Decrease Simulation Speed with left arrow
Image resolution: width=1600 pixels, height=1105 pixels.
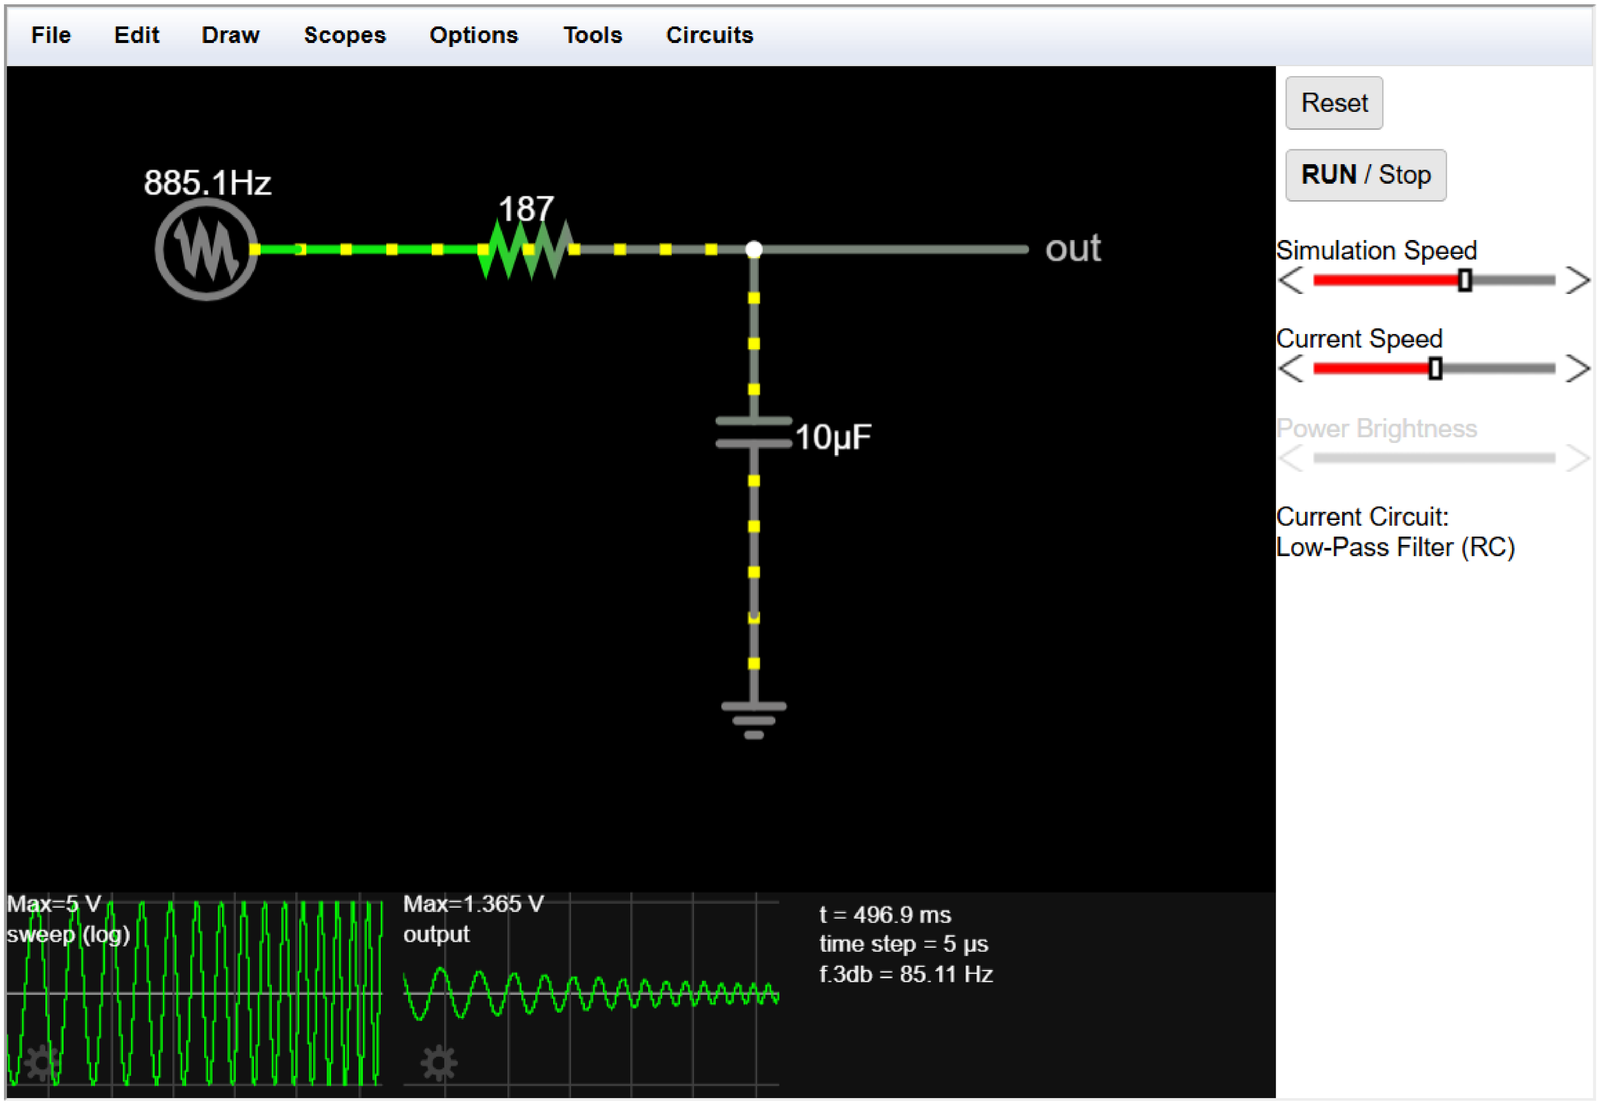pos(1291,281)
